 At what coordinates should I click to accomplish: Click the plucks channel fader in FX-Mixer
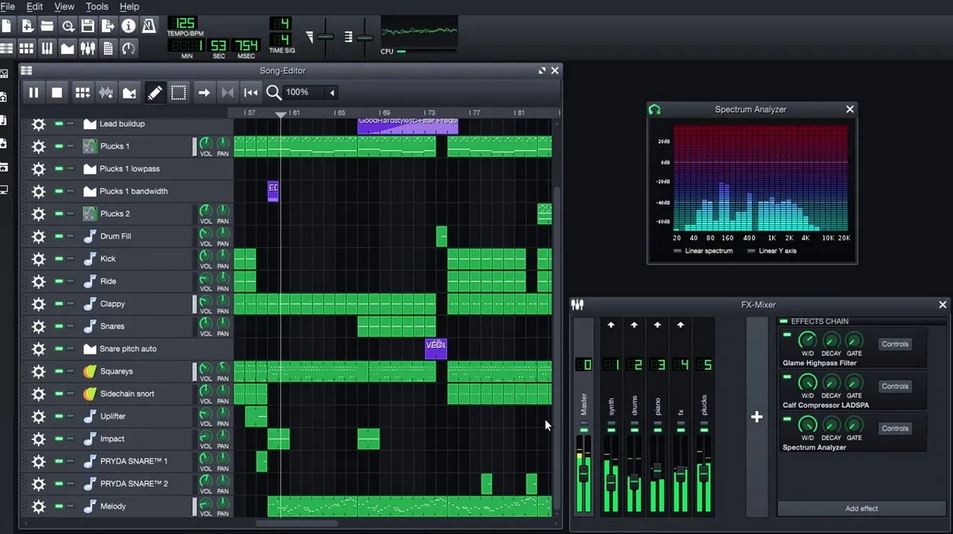pos(704,473)
